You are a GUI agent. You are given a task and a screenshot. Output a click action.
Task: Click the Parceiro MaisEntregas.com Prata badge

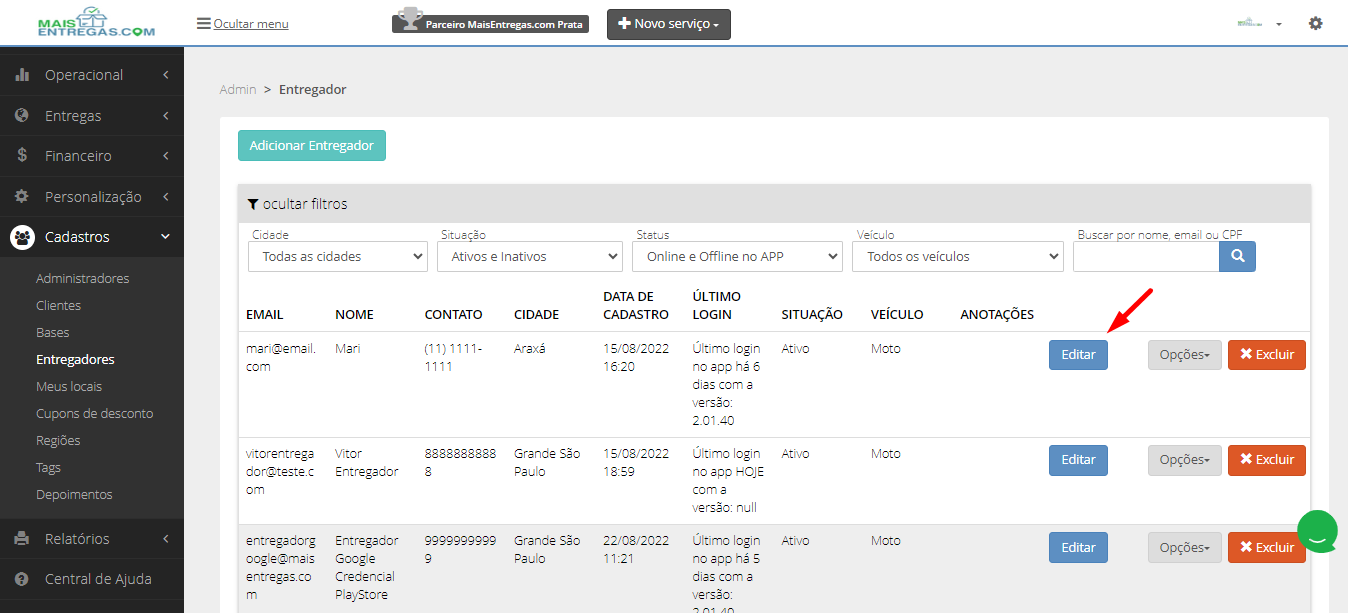tap(490, 24)
